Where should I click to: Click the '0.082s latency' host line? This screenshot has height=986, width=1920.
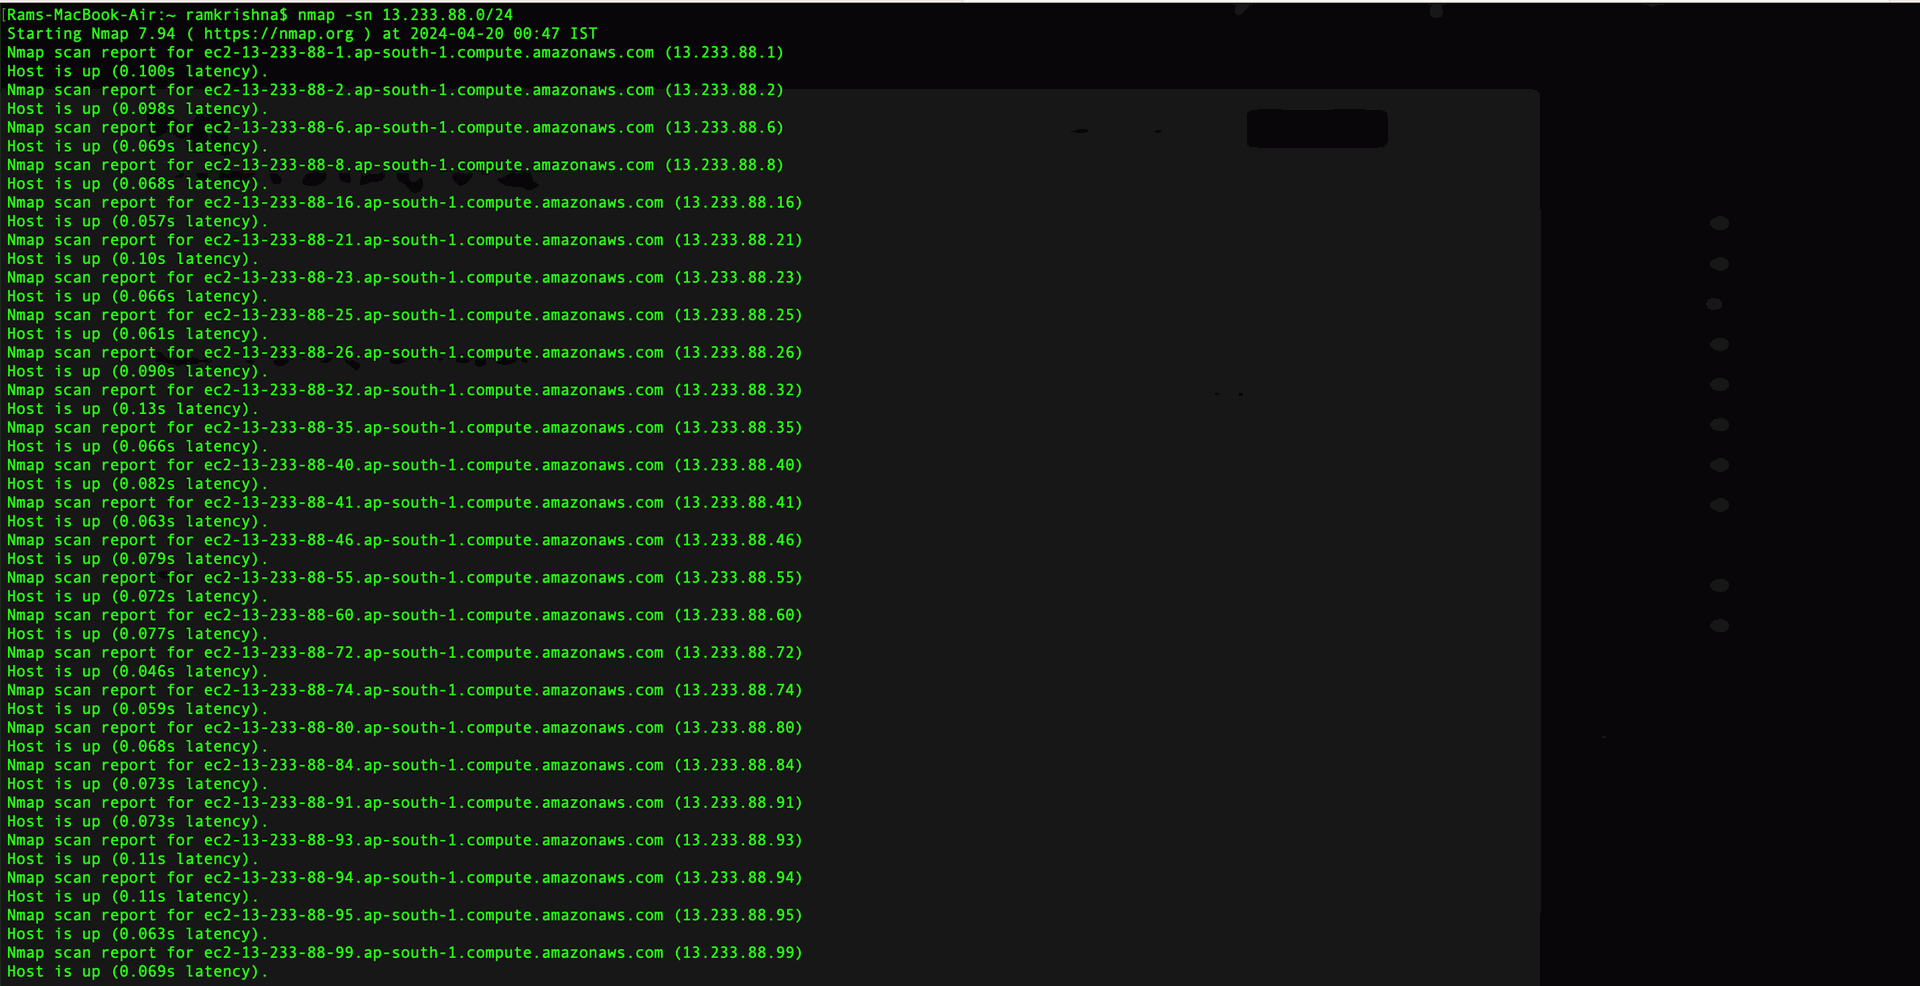(x=138, y=484)
